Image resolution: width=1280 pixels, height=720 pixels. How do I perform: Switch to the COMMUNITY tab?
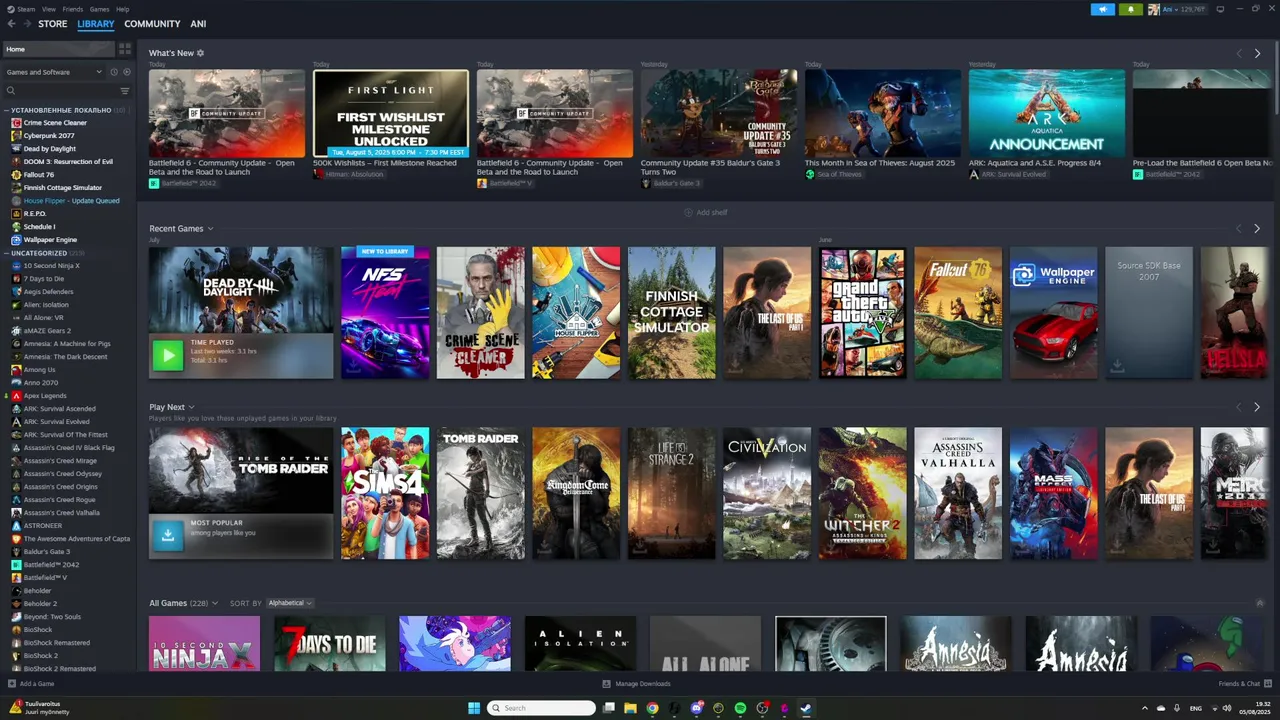(x=152, y=24)
